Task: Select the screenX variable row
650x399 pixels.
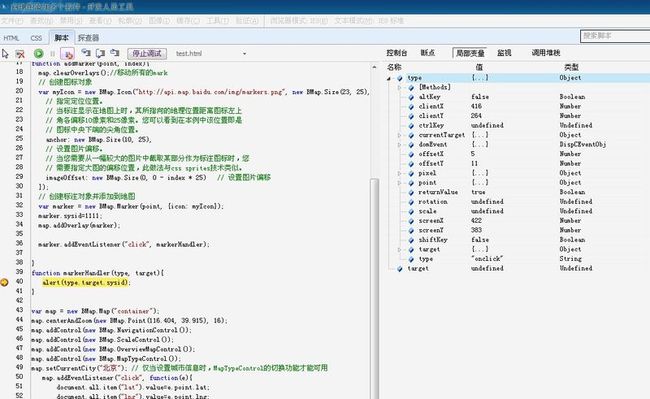Action: [x=518, y=220]
